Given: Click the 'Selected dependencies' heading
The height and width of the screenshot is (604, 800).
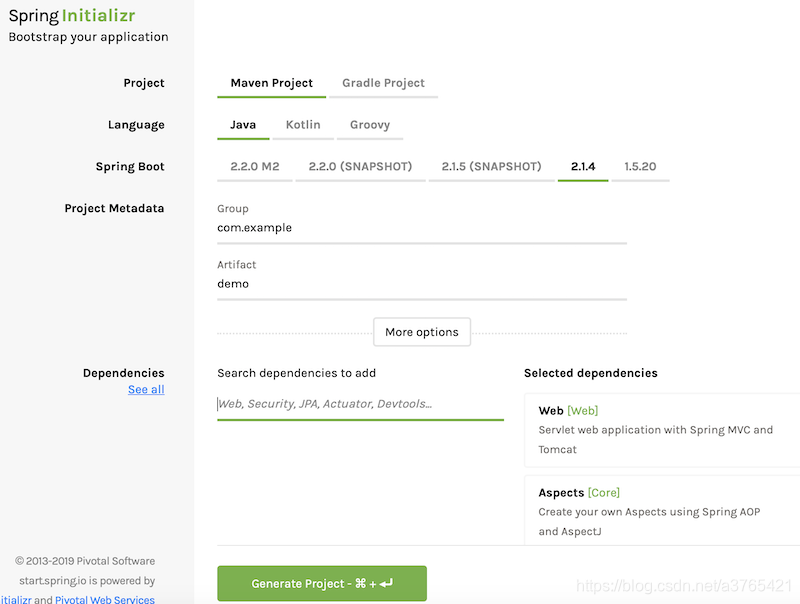Looking at the screenshot, I should pos(591,373).
